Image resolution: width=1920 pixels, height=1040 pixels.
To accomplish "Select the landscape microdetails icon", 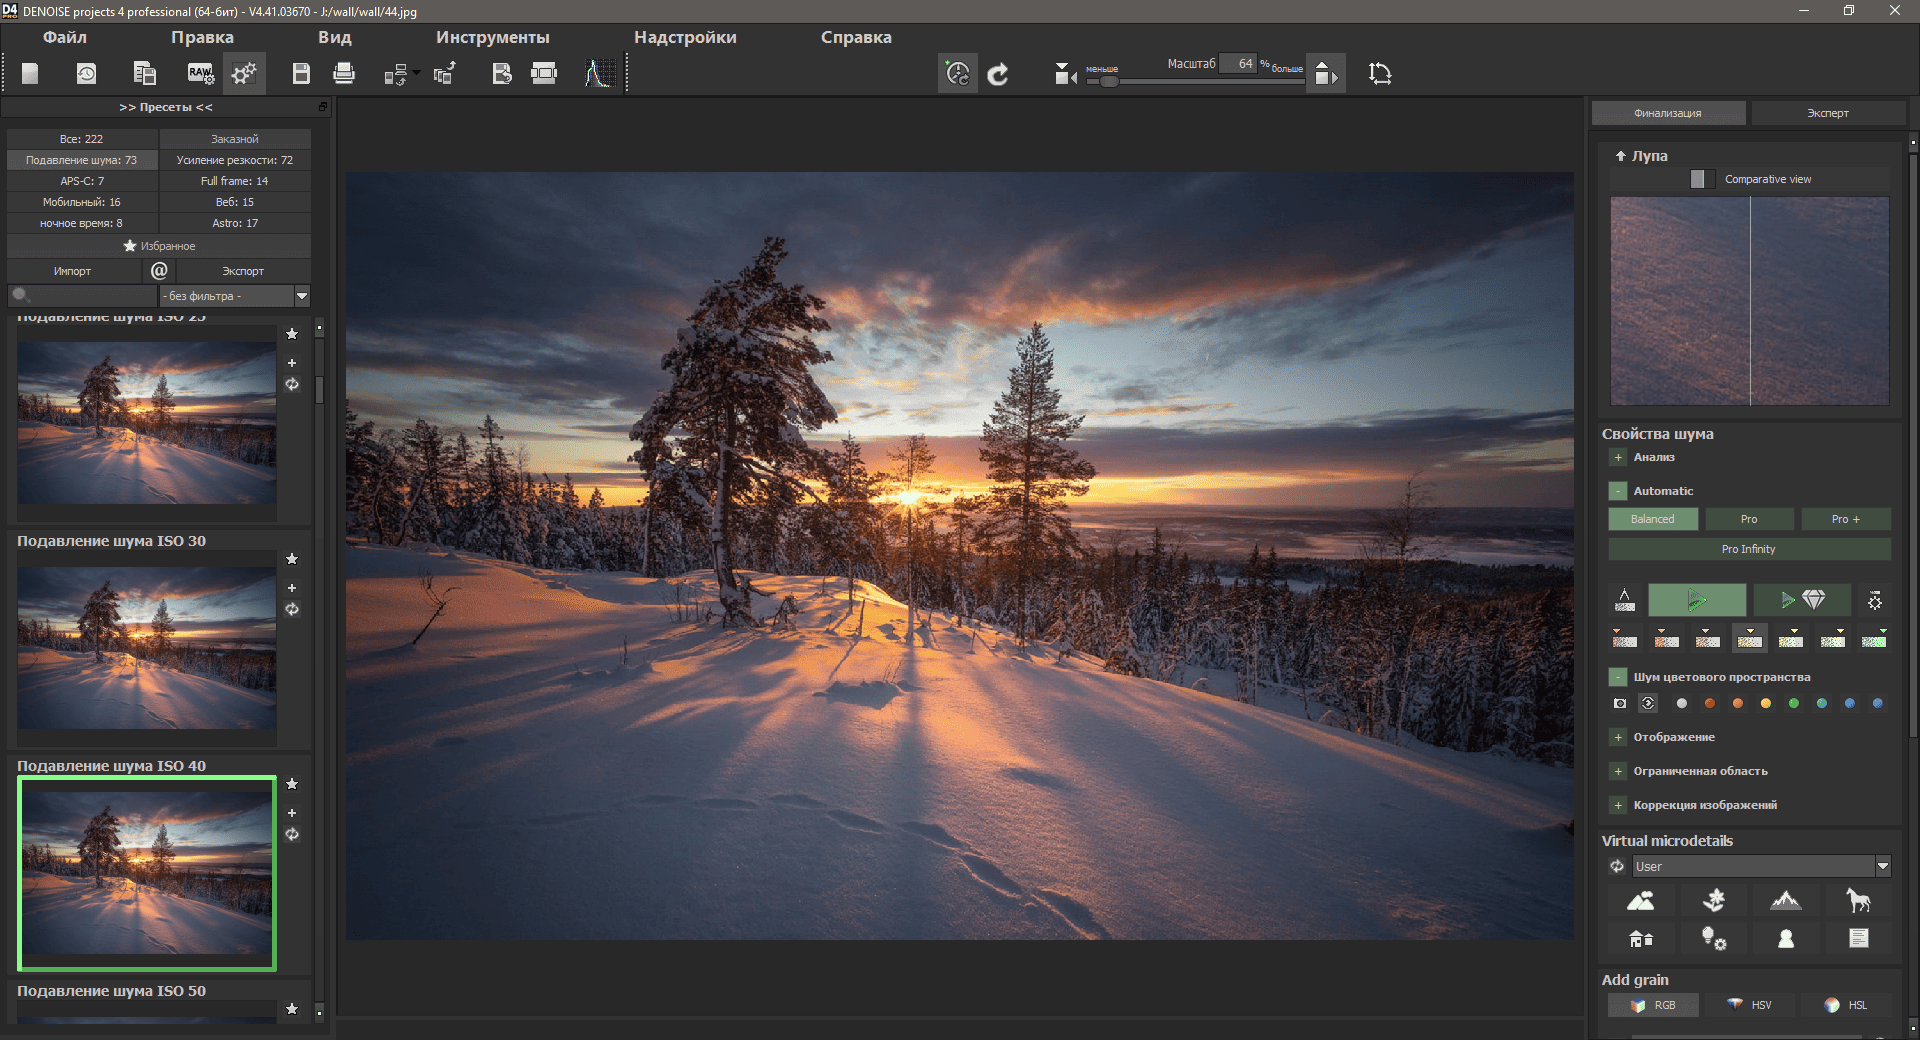I will pyautogui.click(x=1641, y=901).
